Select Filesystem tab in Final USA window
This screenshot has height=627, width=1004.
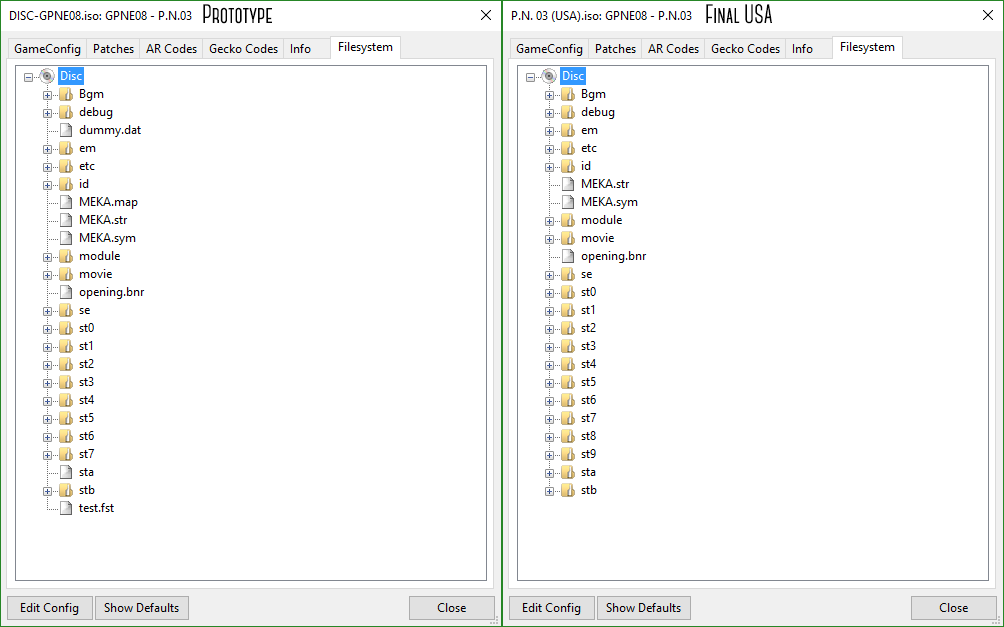[x=867, y=47]
